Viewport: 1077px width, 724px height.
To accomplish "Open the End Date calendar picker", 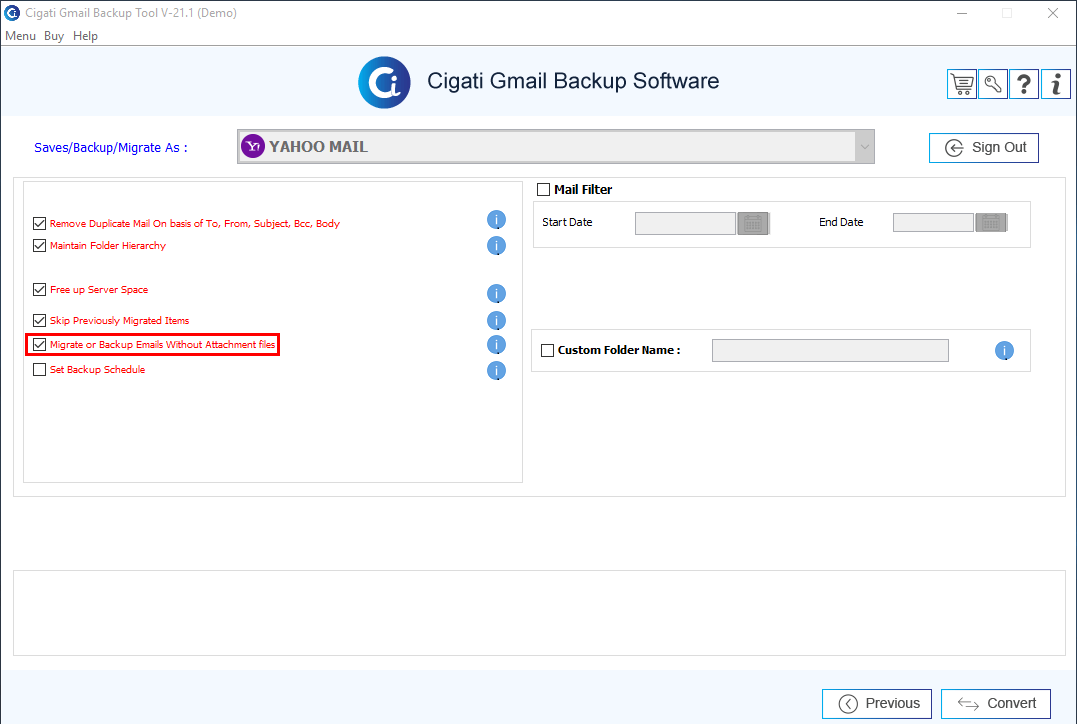I will tap(990, 223).
